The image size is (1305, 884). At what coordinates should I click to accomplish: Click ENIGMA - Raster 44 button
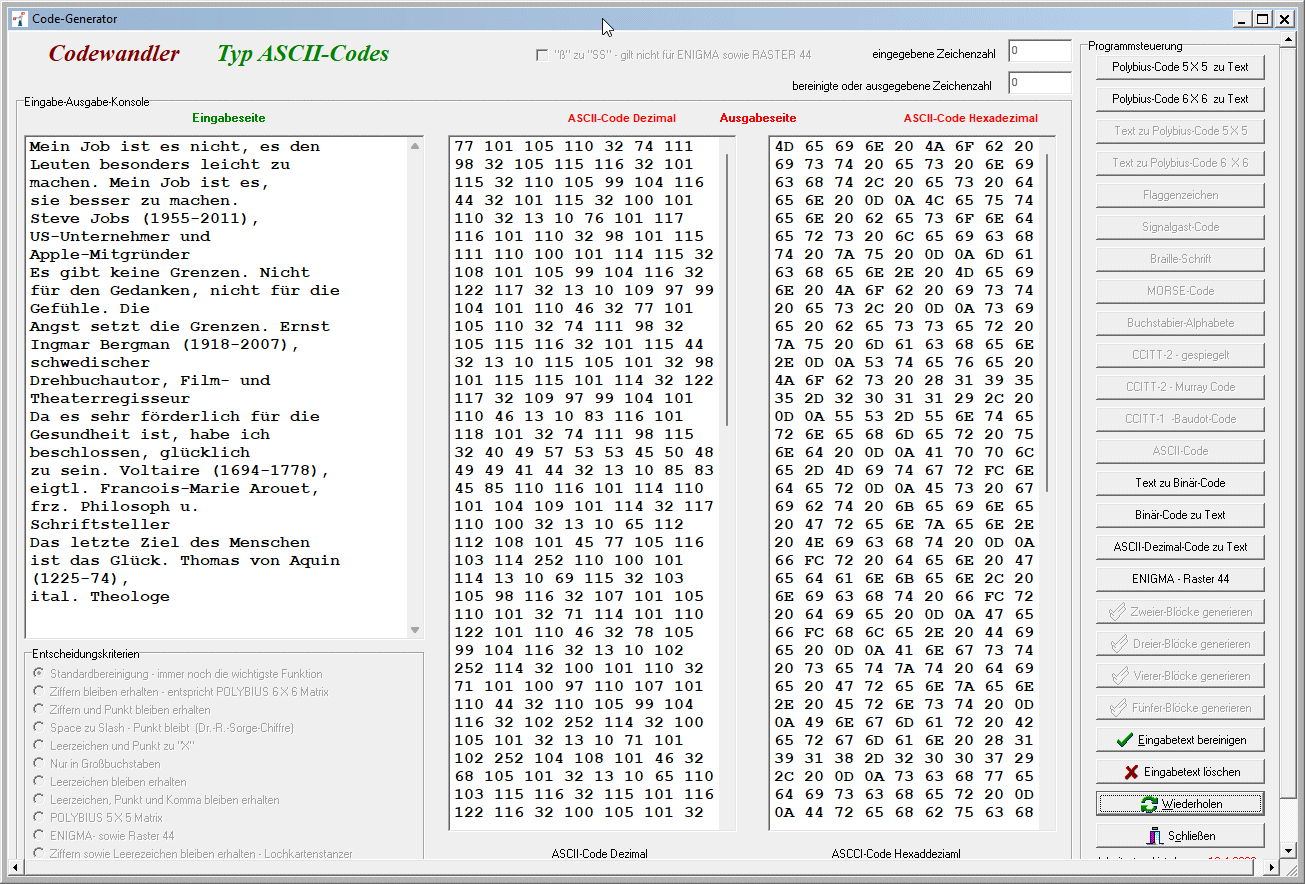pyautogui.click(x=1180, y=579)
